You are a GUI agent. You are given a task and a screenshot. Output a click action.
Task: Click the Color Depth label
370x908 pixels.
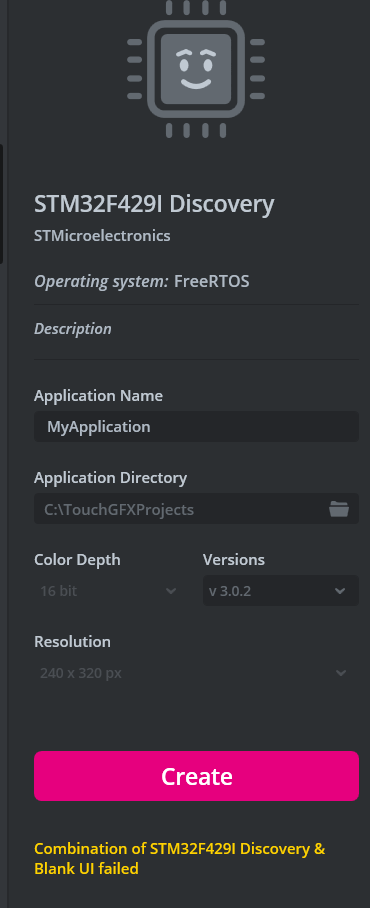pos(77,559)
